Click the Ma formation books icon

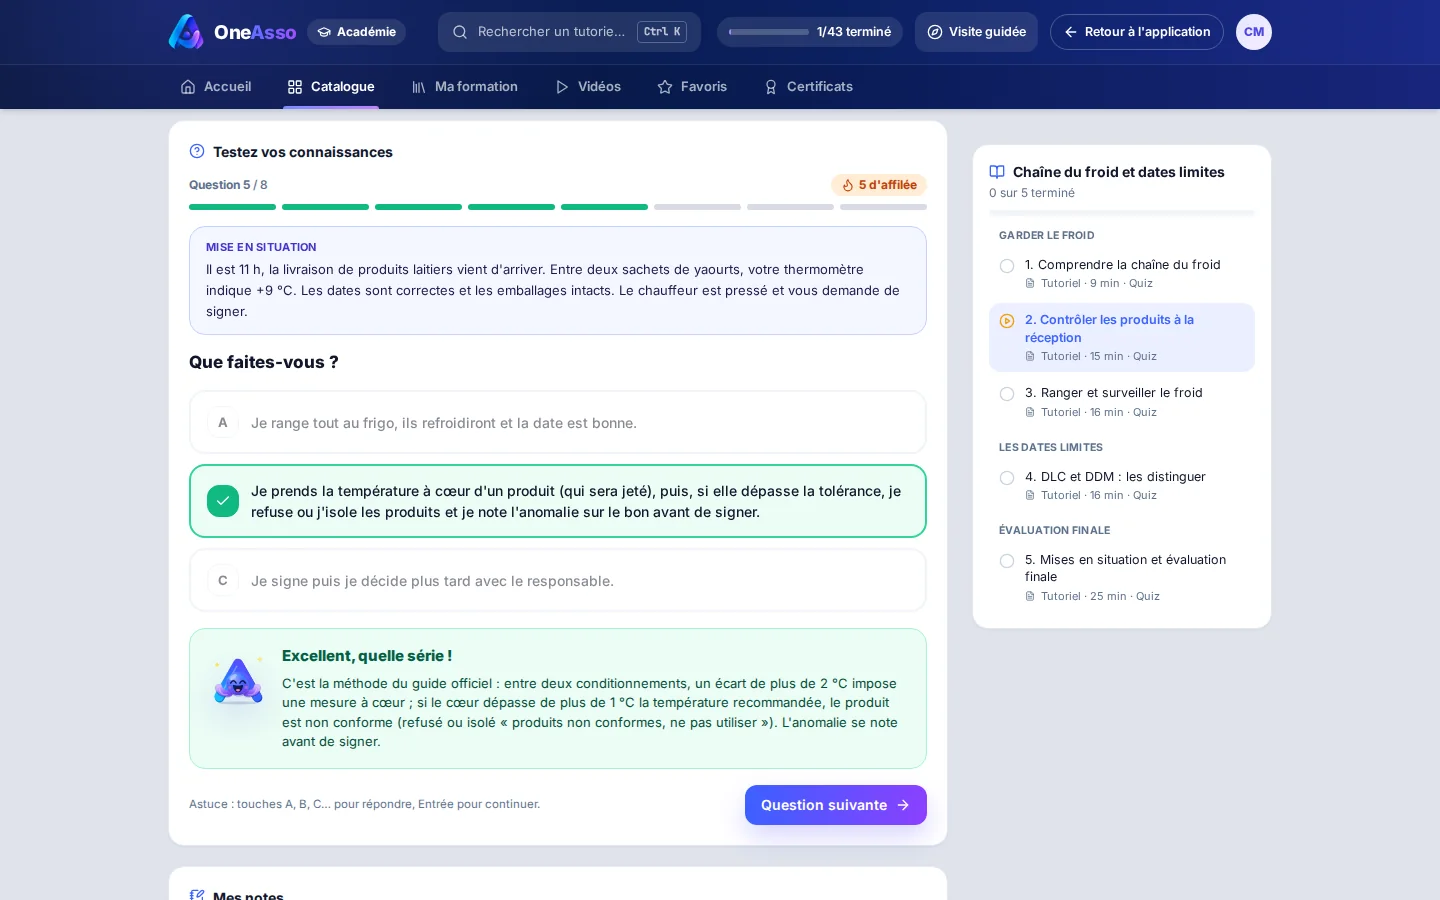tap(419, 87)
